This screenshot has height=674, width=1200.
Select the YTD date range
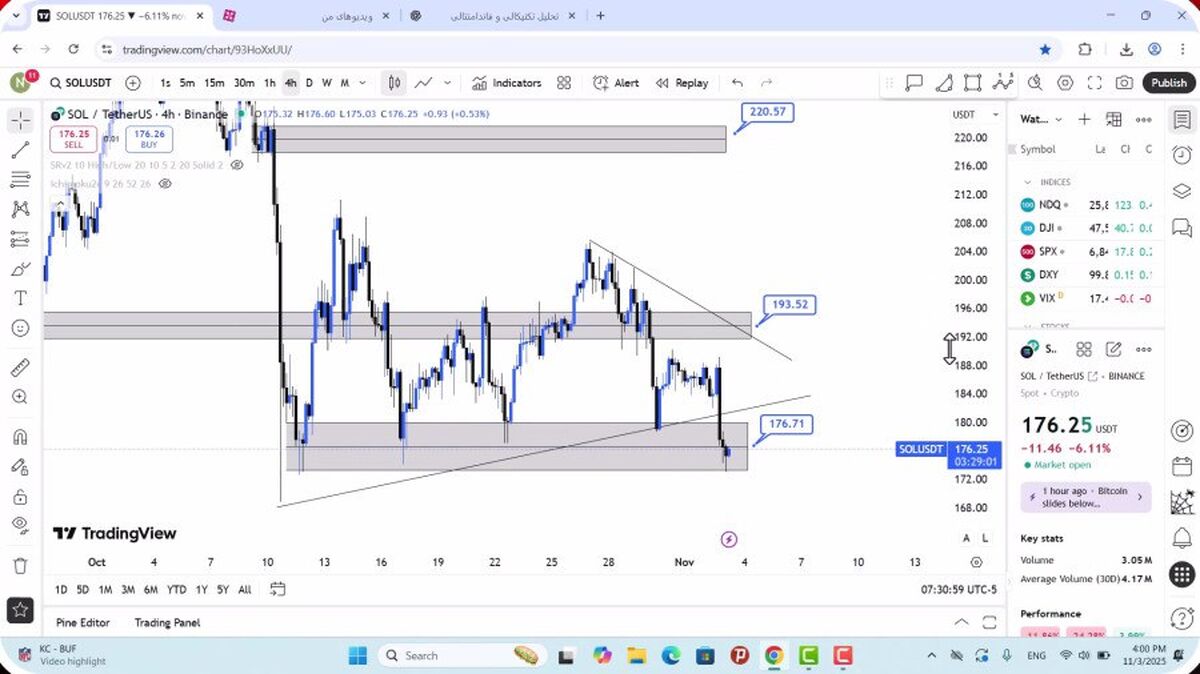coord(176,590)
